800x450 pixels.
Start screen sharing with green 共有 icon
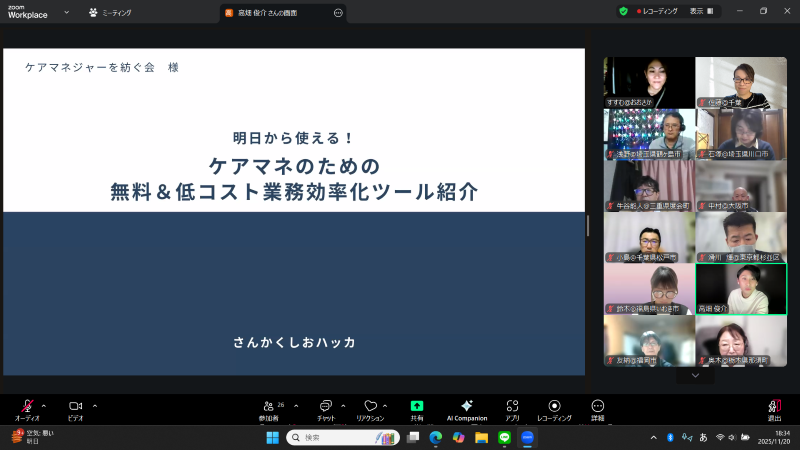click(417, 407)
